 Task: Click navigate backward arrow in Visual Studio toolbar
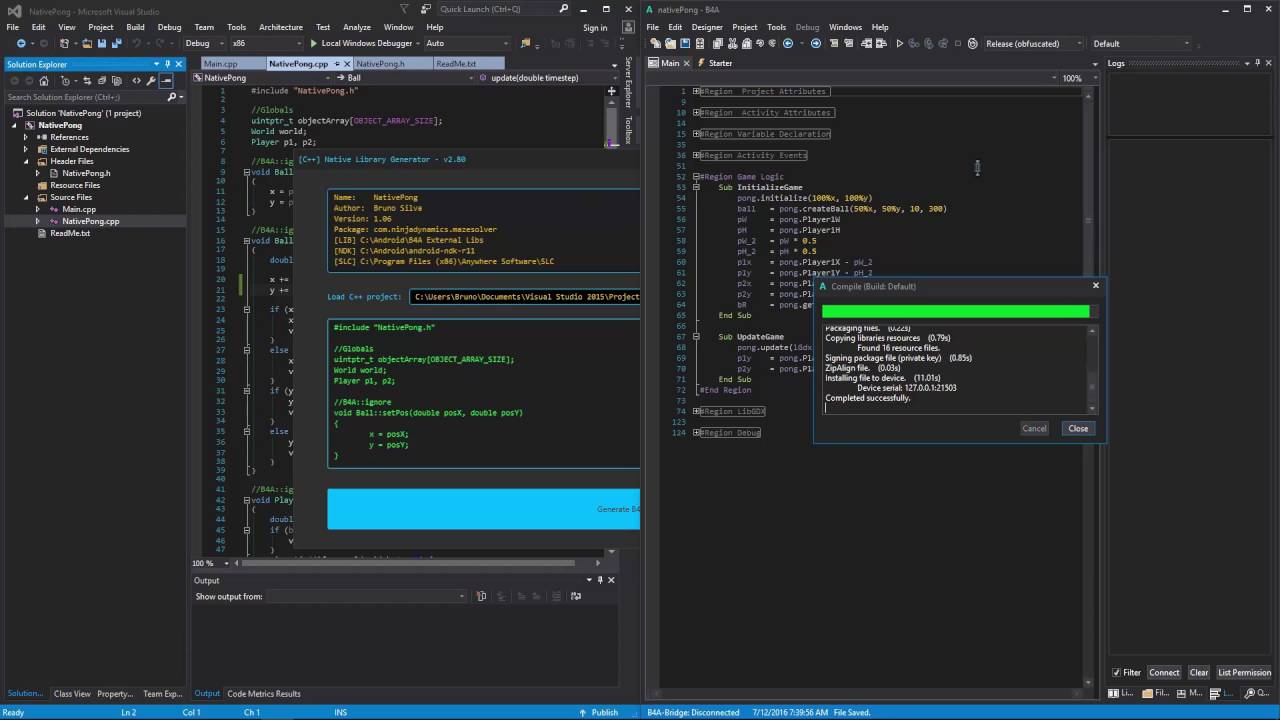coord(21,44)
